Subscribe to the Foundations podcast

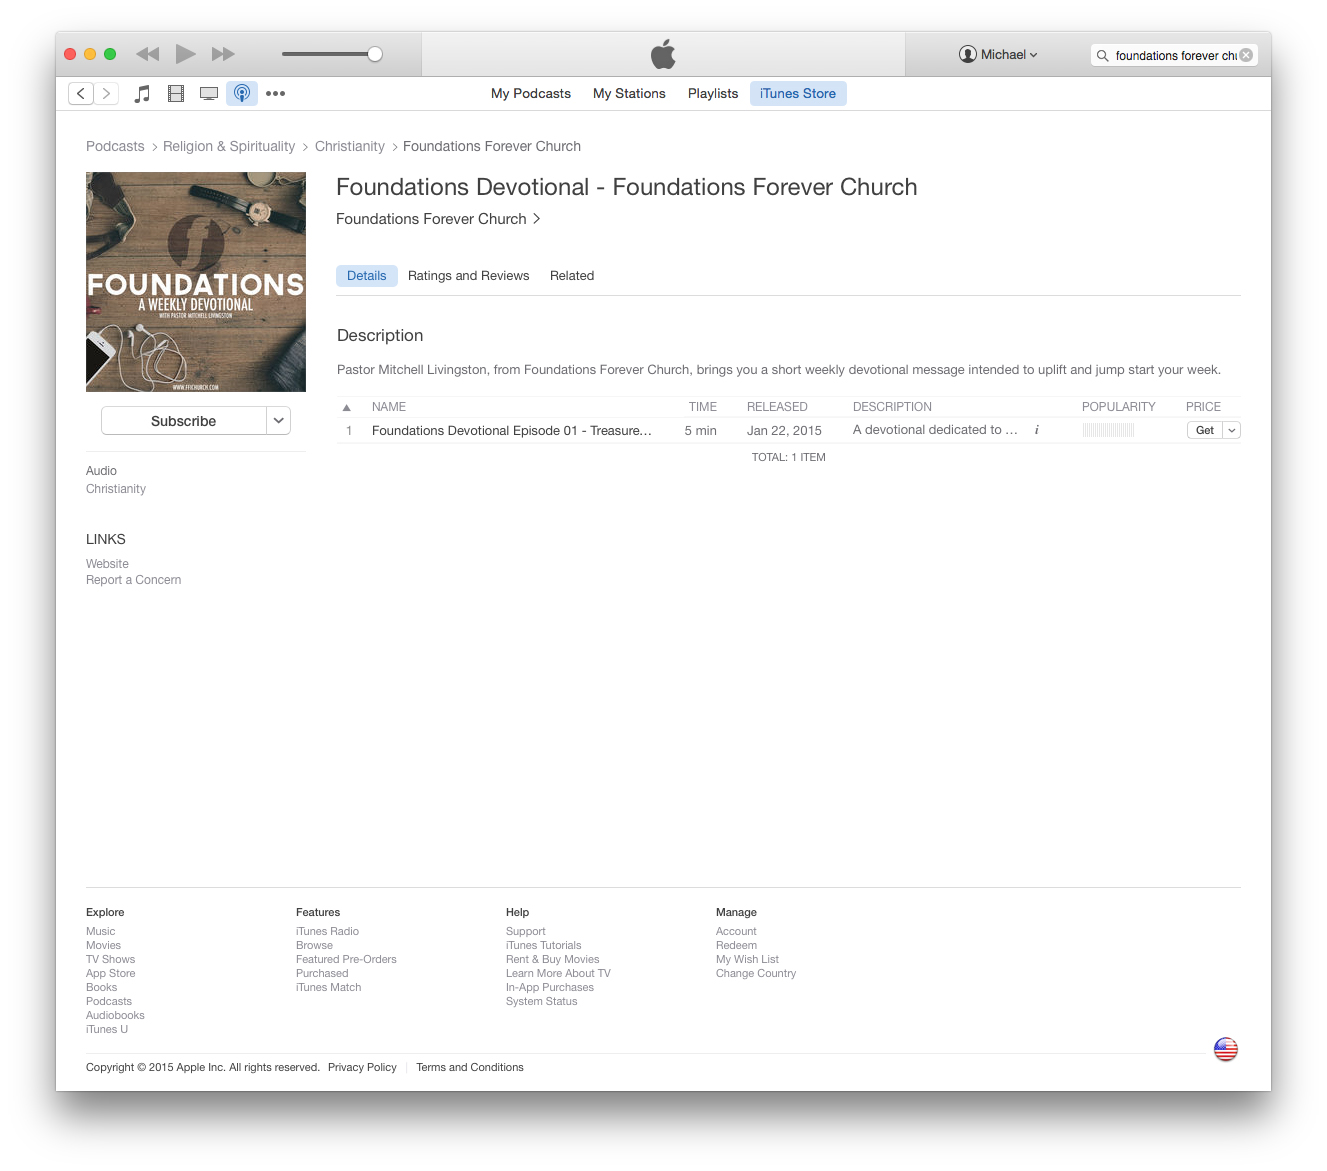tap(184, 421)
